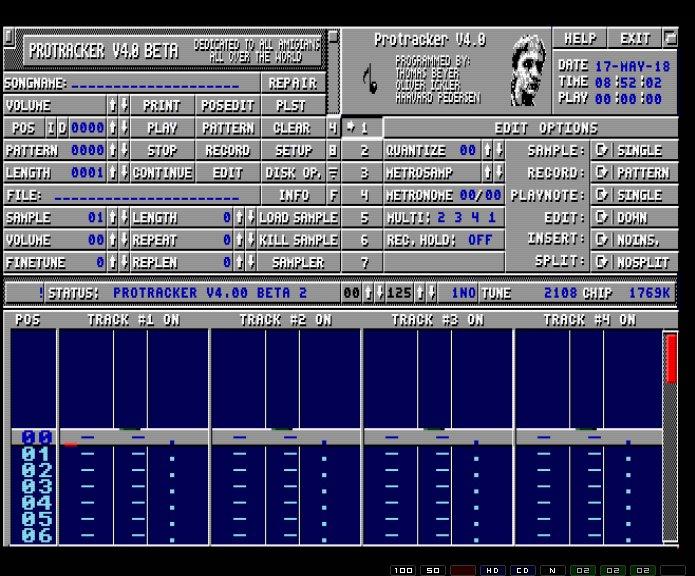Click the SONGNAME text field
Viewport: 695px width, 576px height.
[x=155, y=84]
